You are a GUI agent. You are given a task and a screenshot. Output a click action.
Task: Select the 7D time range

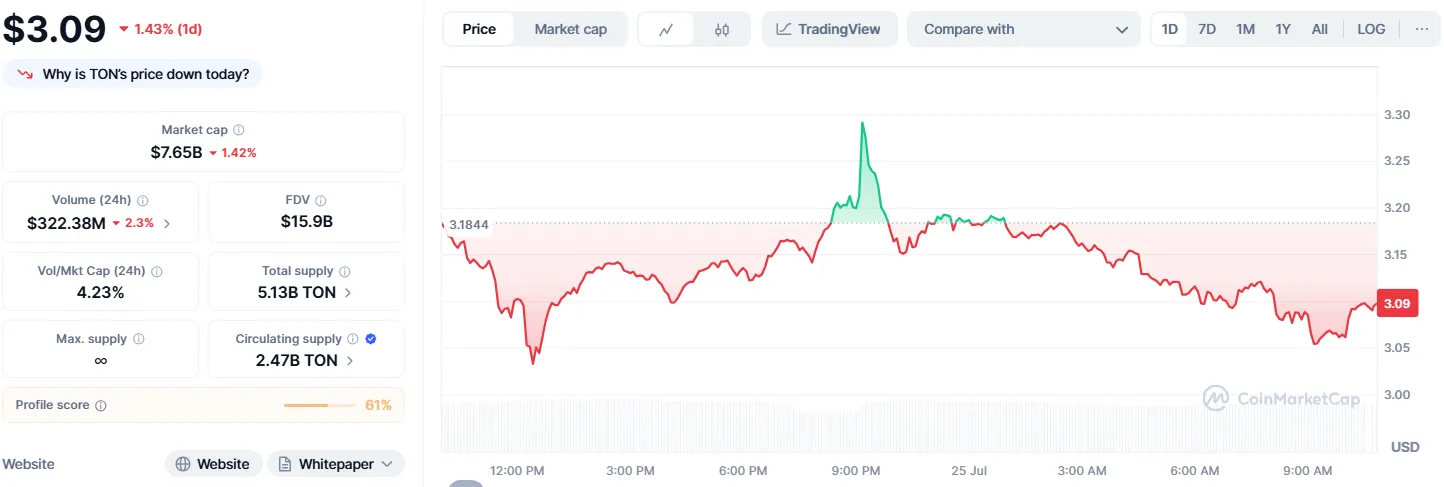pyautogui.click(x=1207, y=29)
